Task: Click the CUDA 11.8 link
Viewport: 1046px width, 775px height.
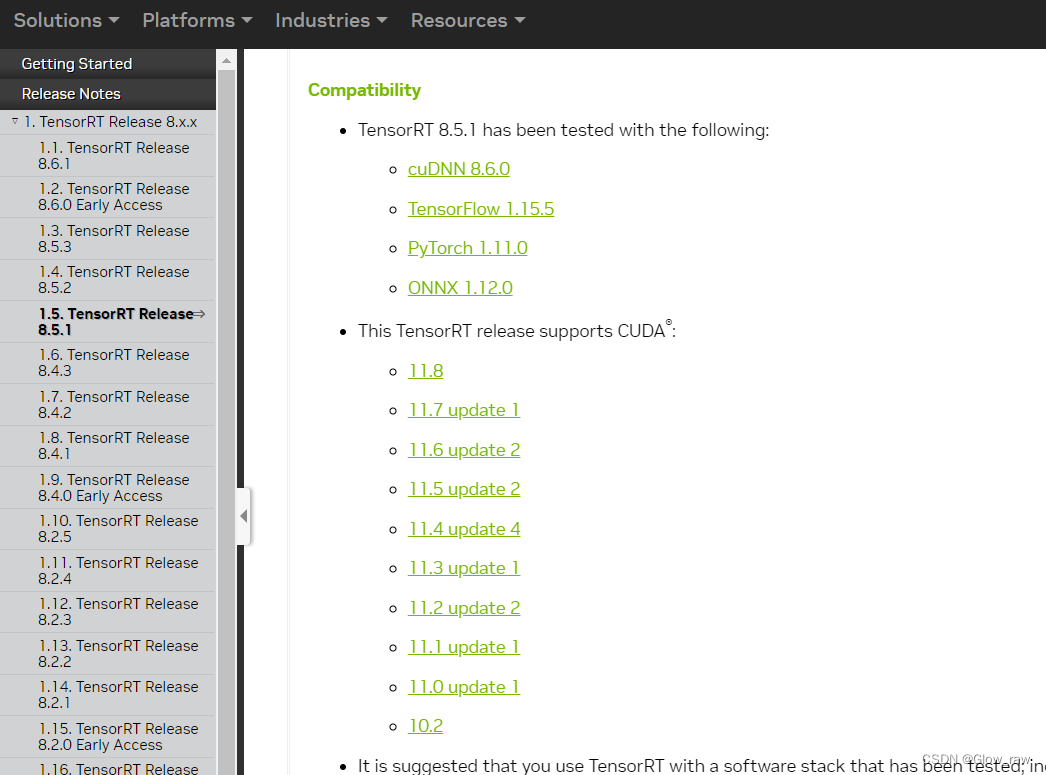Action: coord(426,370)
